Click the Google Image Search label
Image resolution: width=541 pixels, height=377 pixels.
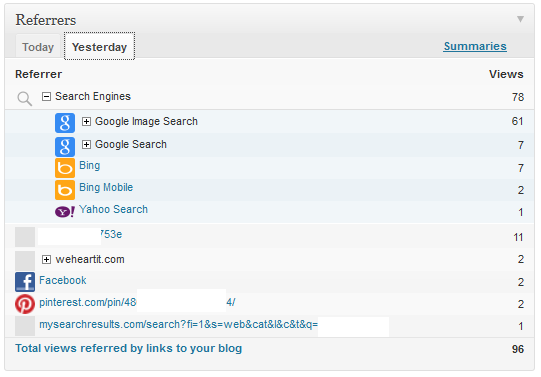pyautogui.click(x=146, y=121)
